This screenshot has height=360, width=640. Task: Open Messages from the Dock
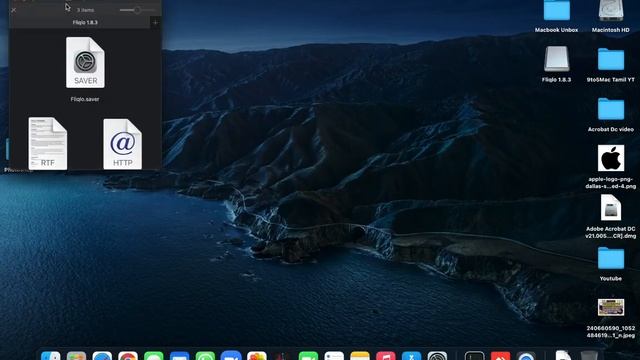click(153, 356)
